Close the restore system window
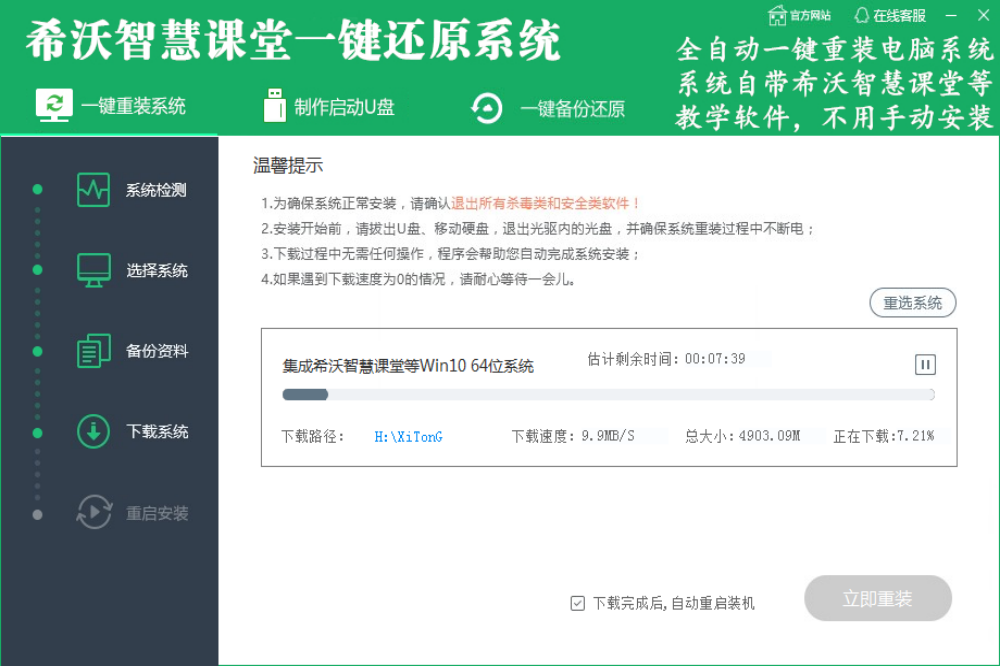The image size is (1000, 666). coord(983,15)
